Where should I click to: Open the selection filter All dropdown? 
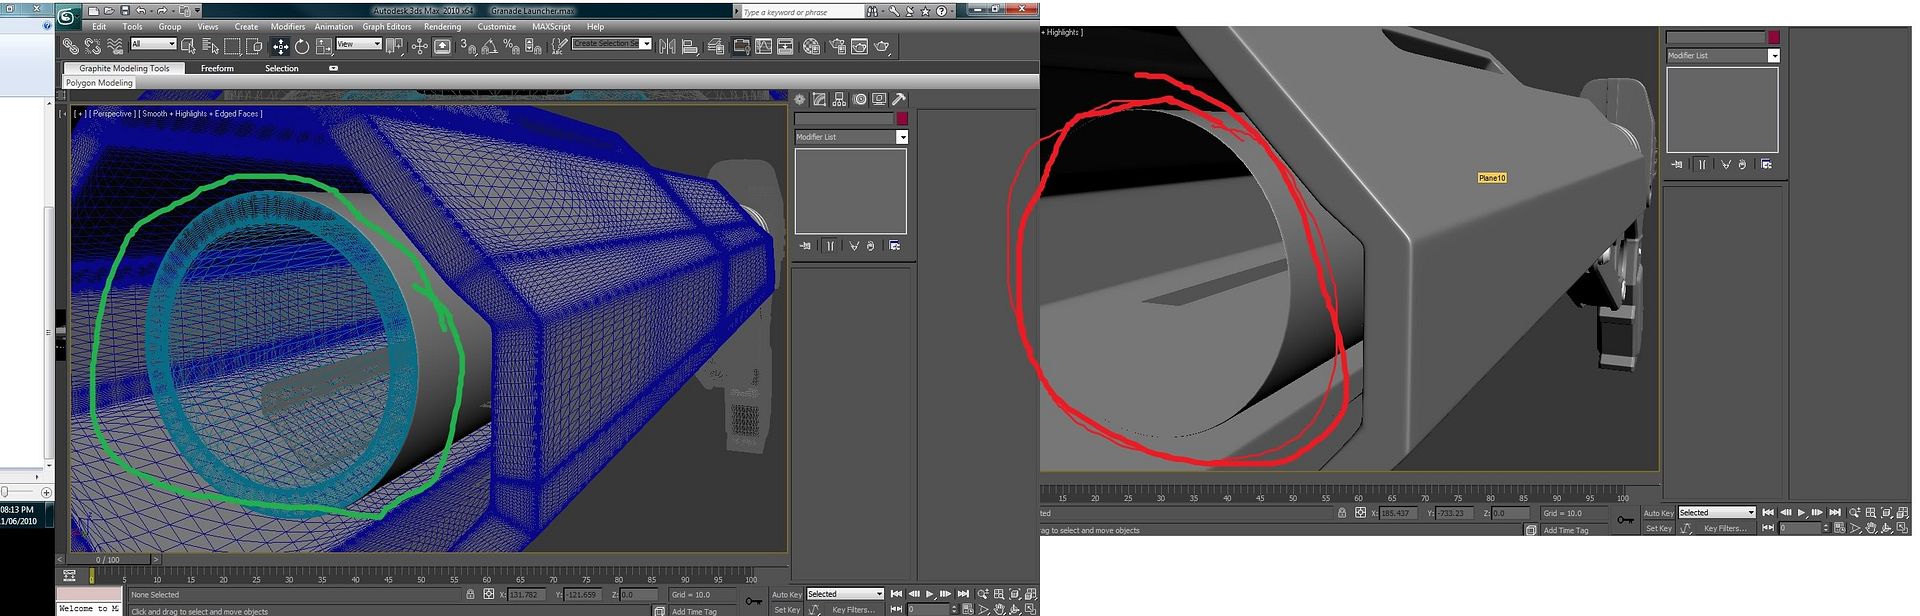pos(153,44)
